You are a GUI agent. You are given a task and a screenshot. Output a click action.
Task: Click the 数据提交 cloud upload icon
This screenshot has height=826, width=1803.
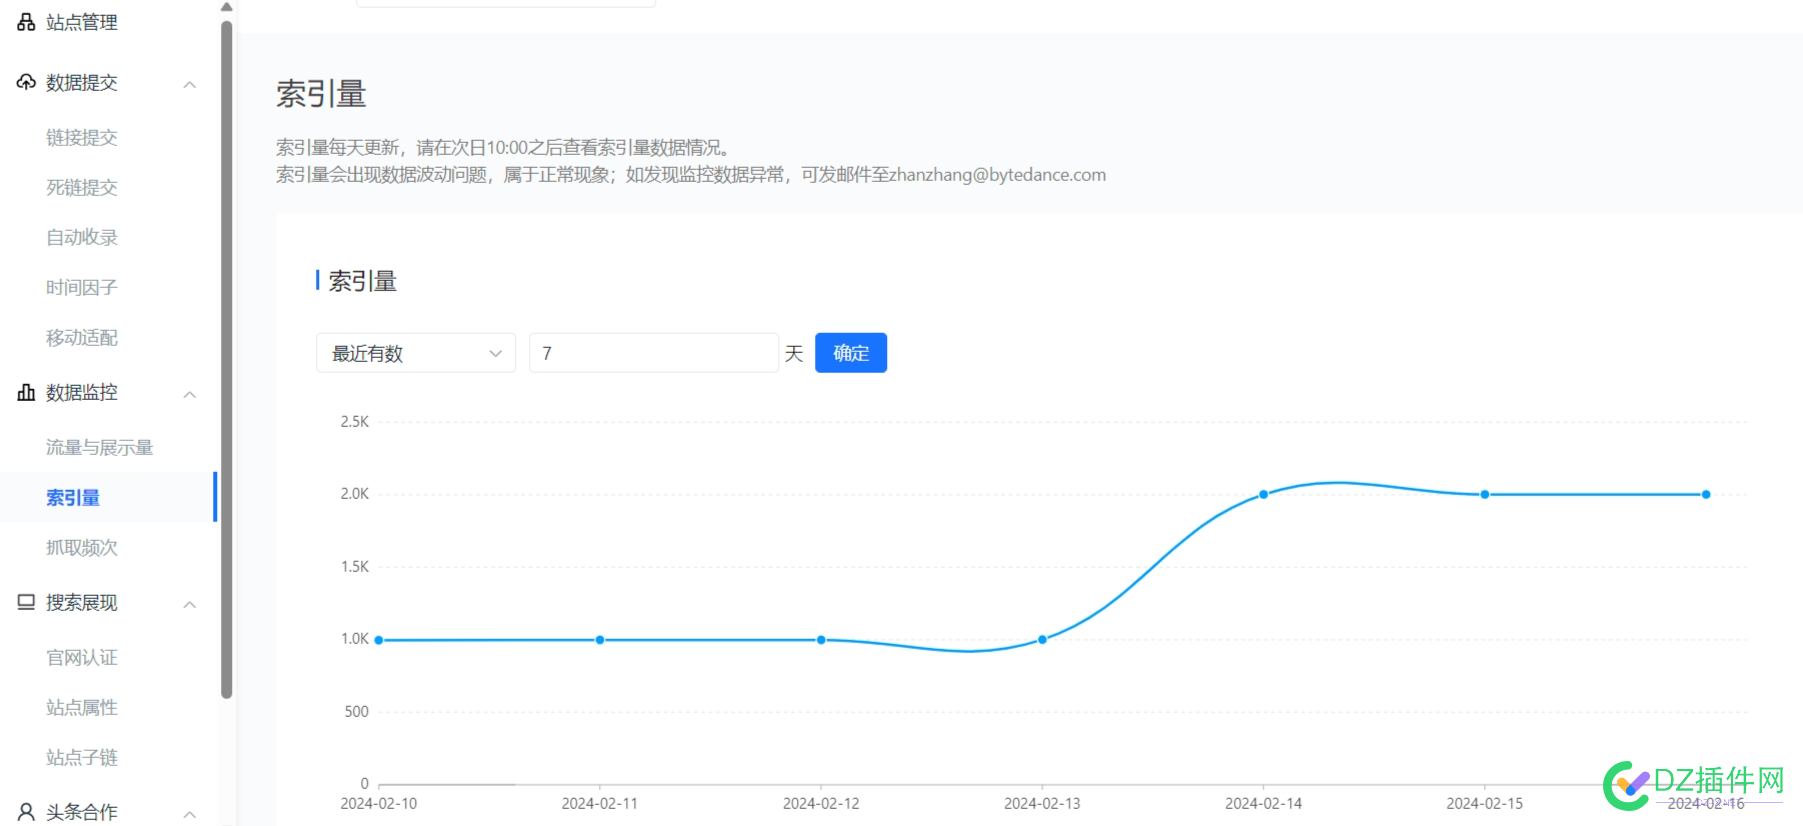26,82
